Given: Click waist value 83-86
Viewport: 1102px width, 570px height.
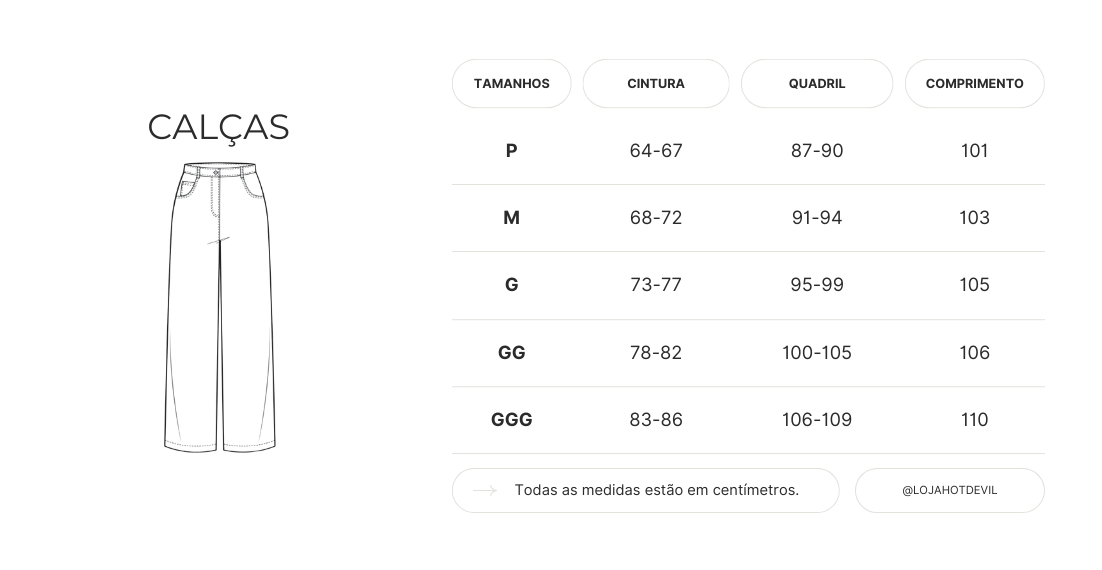Looking at the screenshot, I should (656, 420).
